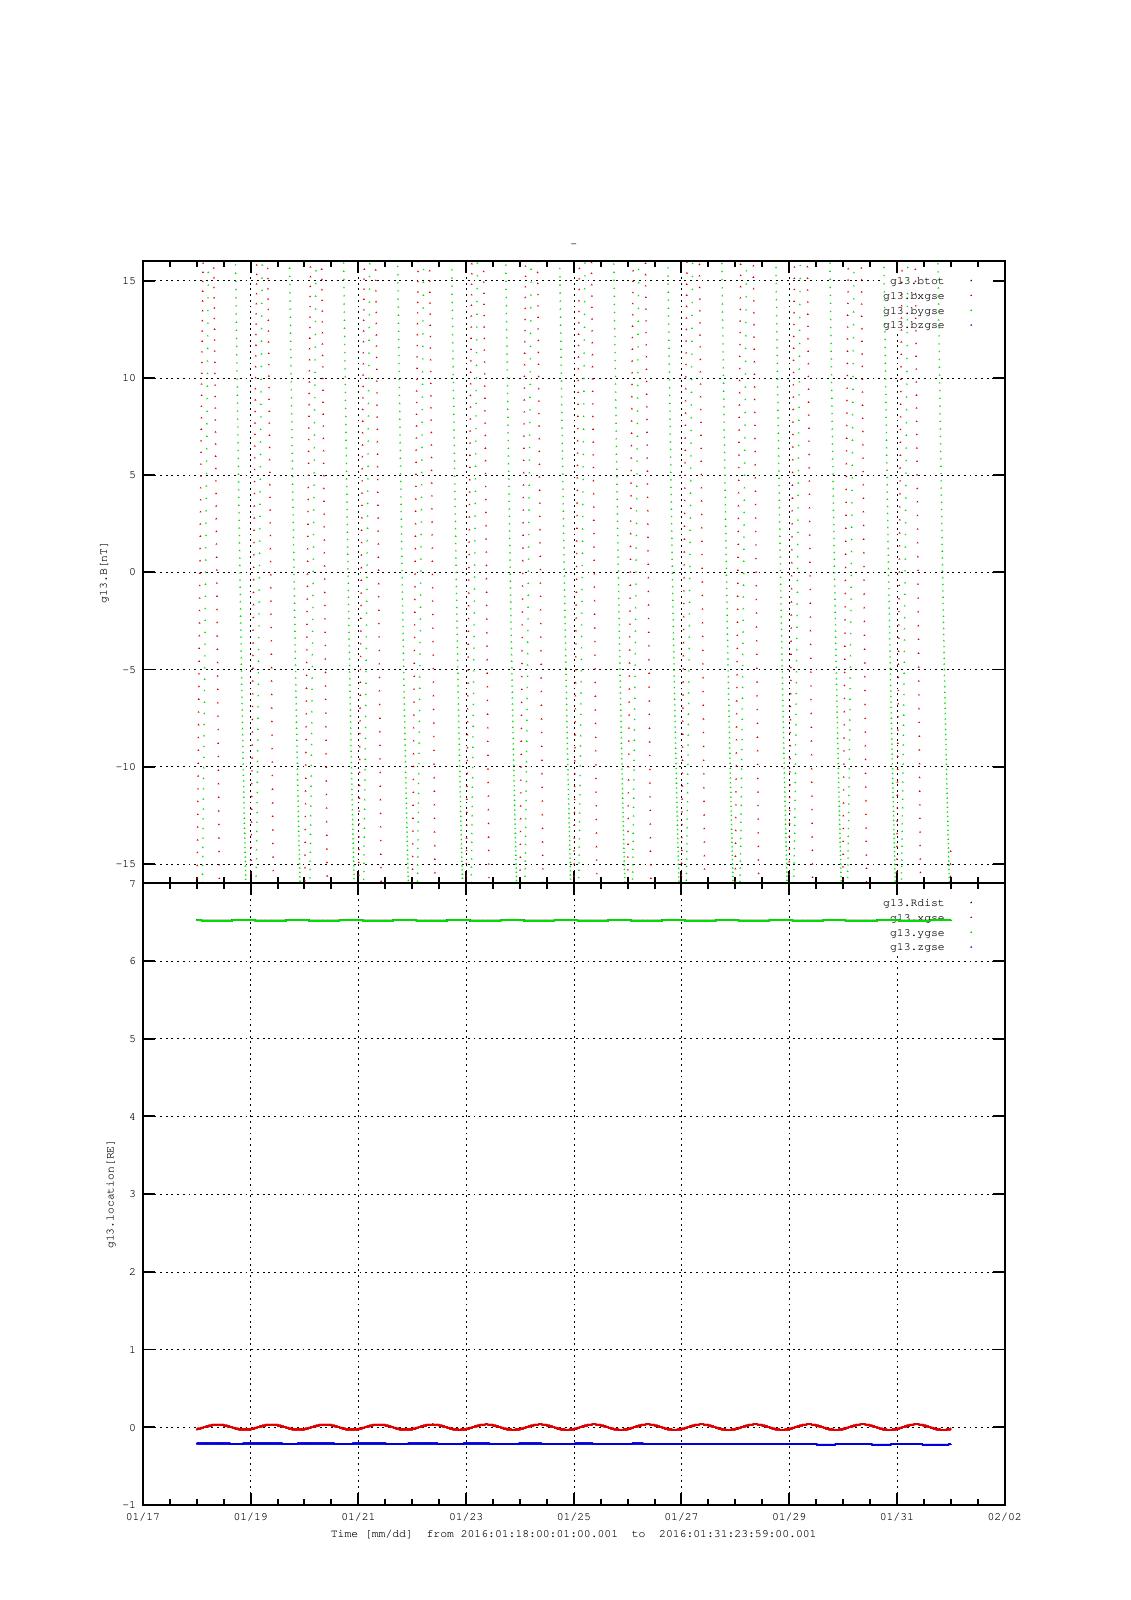The width and height of the screenshot is (1131, 1600).
Task: Click the 10 tick value on B axis
Action: (x=129, y=378)
